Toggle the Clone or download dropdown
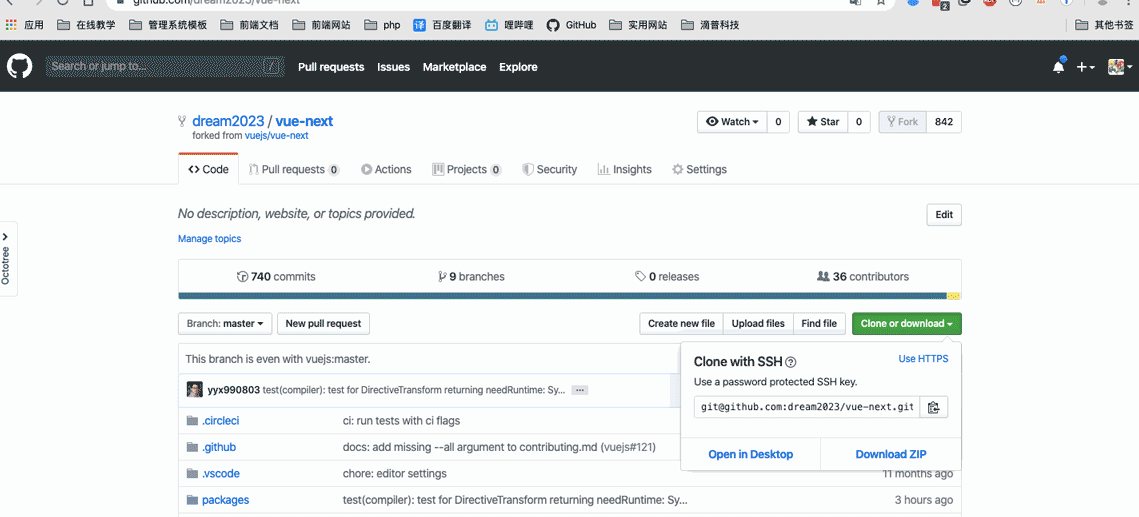Image resolution: width=1139 pixels, height=517 pixels. (x=907, y=324)
